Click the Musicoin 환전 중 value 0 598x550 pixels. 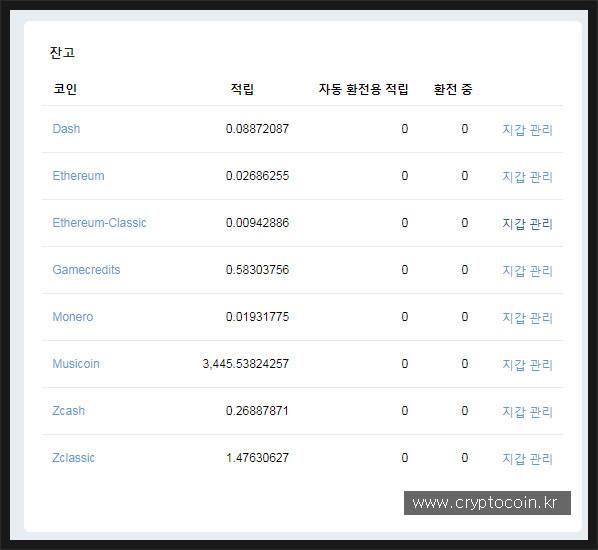[465, 363]
